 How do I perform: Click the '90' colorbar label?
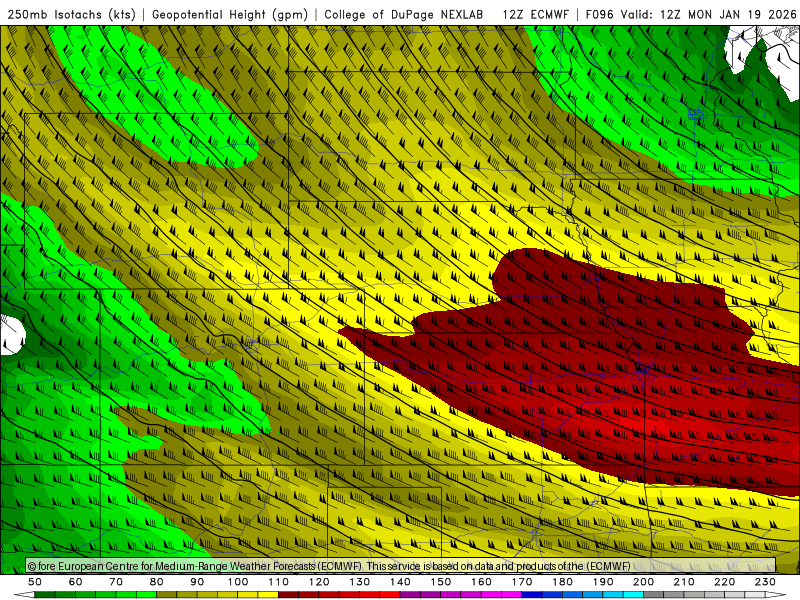point(197,582)
